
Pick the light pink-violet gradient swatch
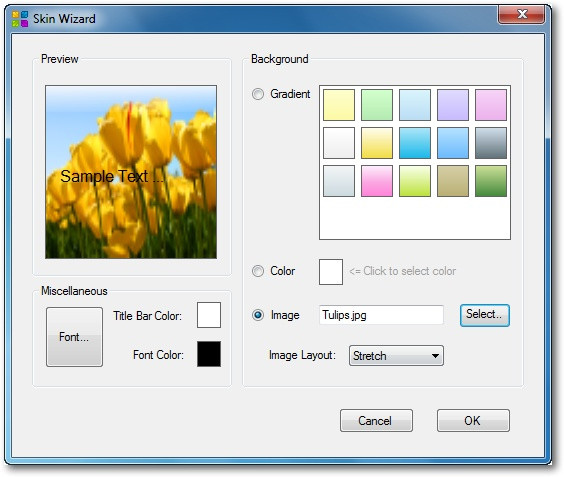pyautogui.click(x=491, y=105)
